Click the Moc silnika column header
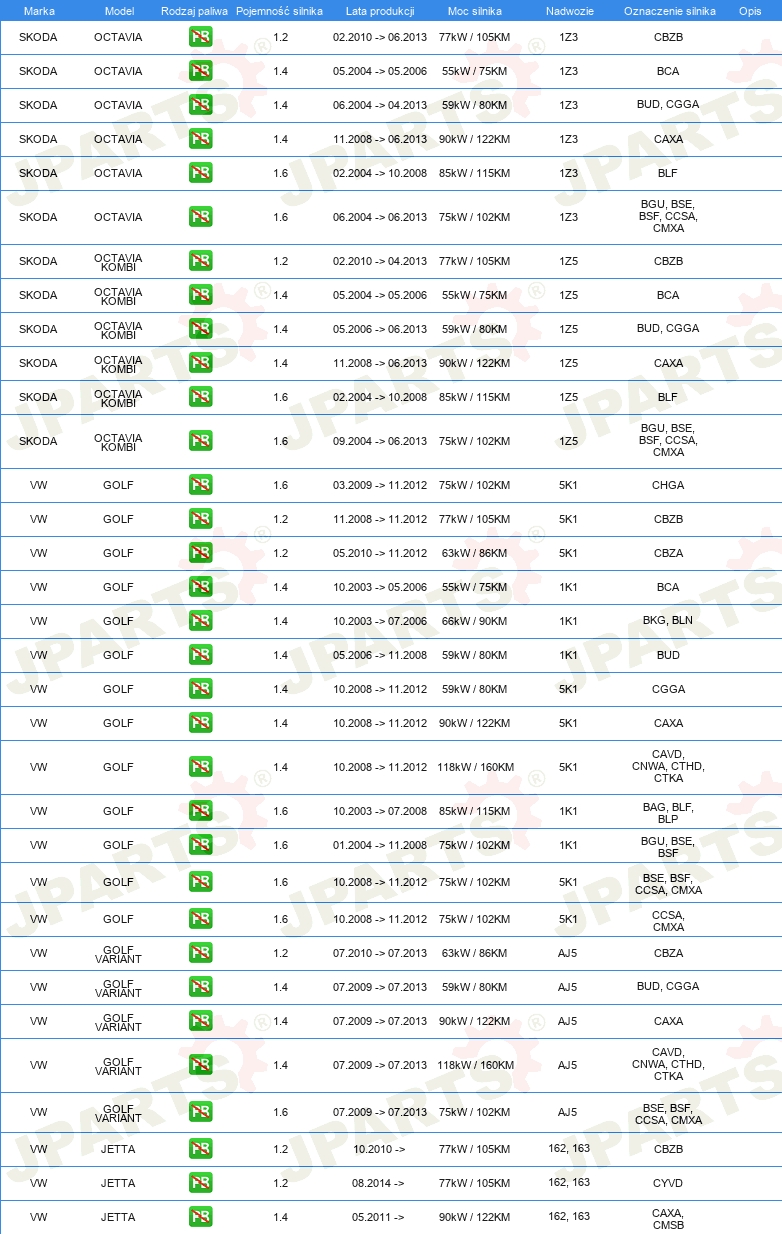Screen dimensions: 782x1234 pos(474,11)
